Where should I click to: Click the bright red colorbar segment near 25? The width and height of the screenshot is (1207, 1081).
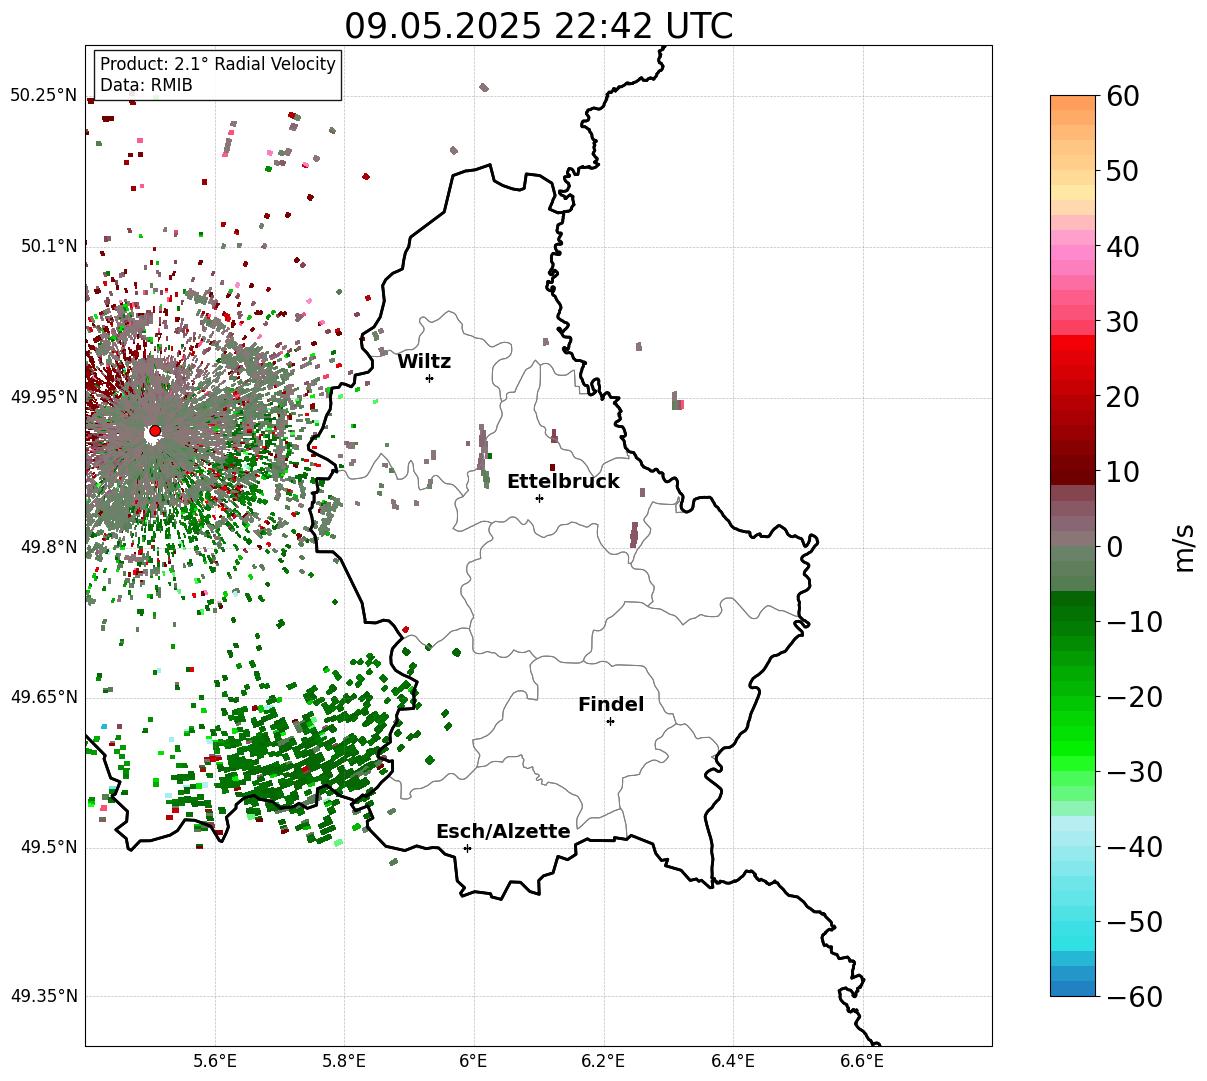point(1073,358)
